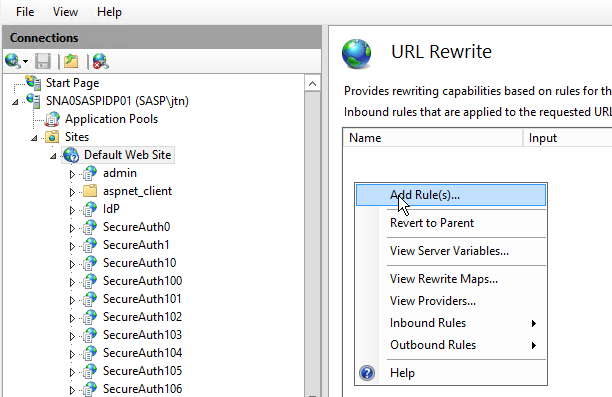Collapse the Sites node

coord(34,138)
